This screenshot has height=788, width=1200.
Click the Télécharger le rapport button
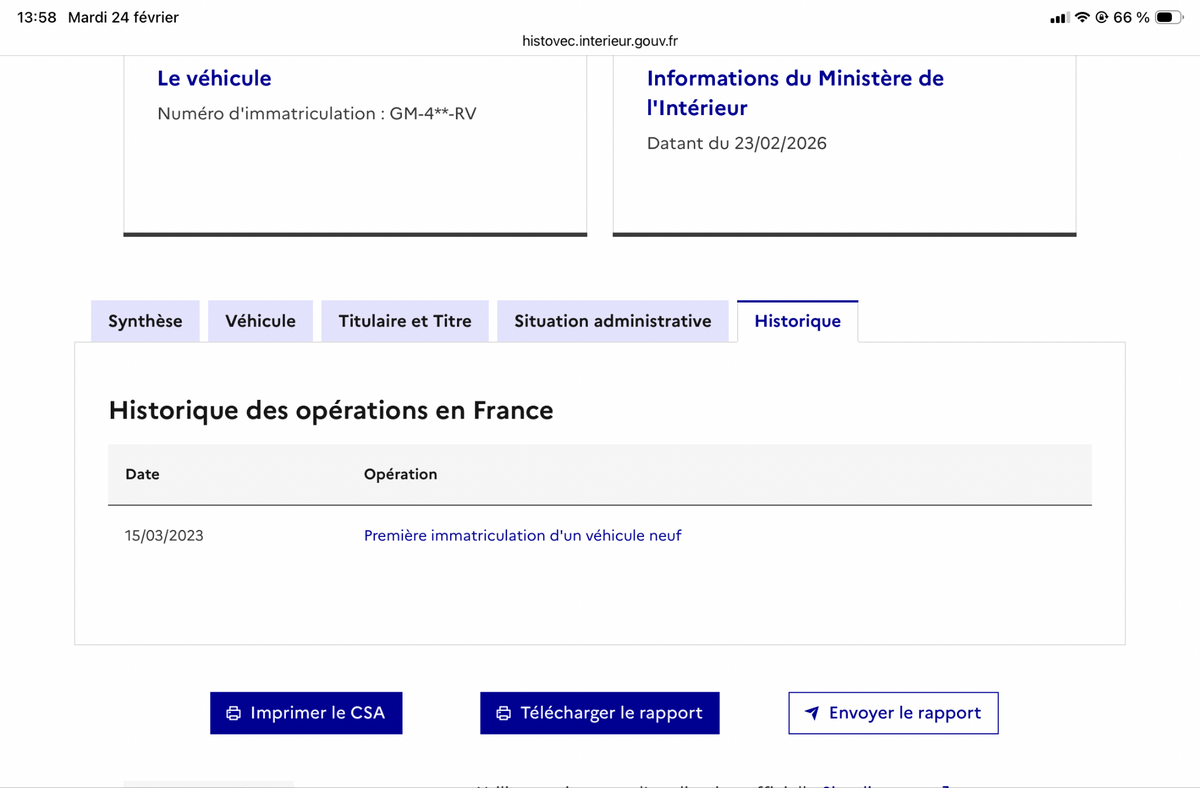point(600,713)
